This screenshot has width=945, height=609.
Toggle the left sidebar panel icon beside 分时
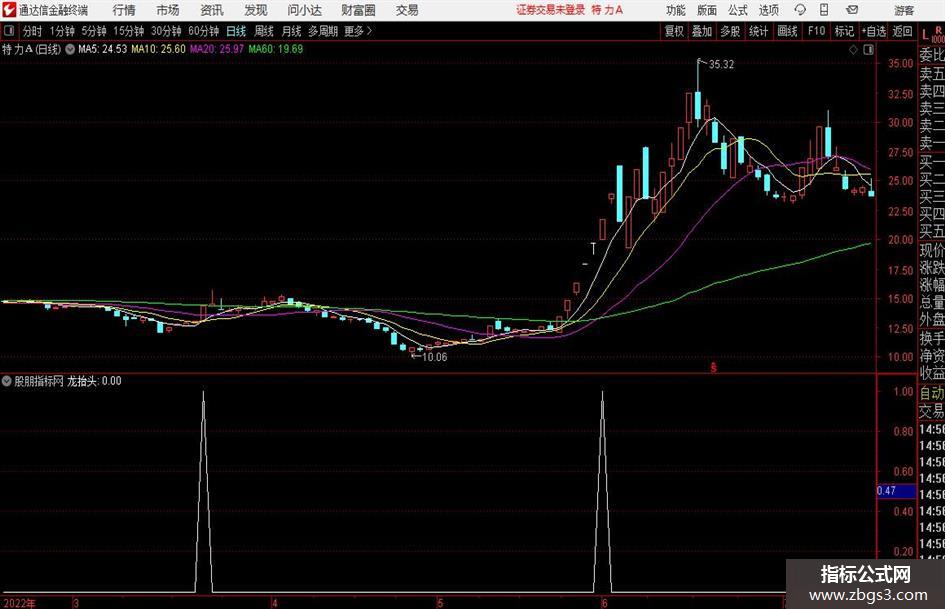9,31
